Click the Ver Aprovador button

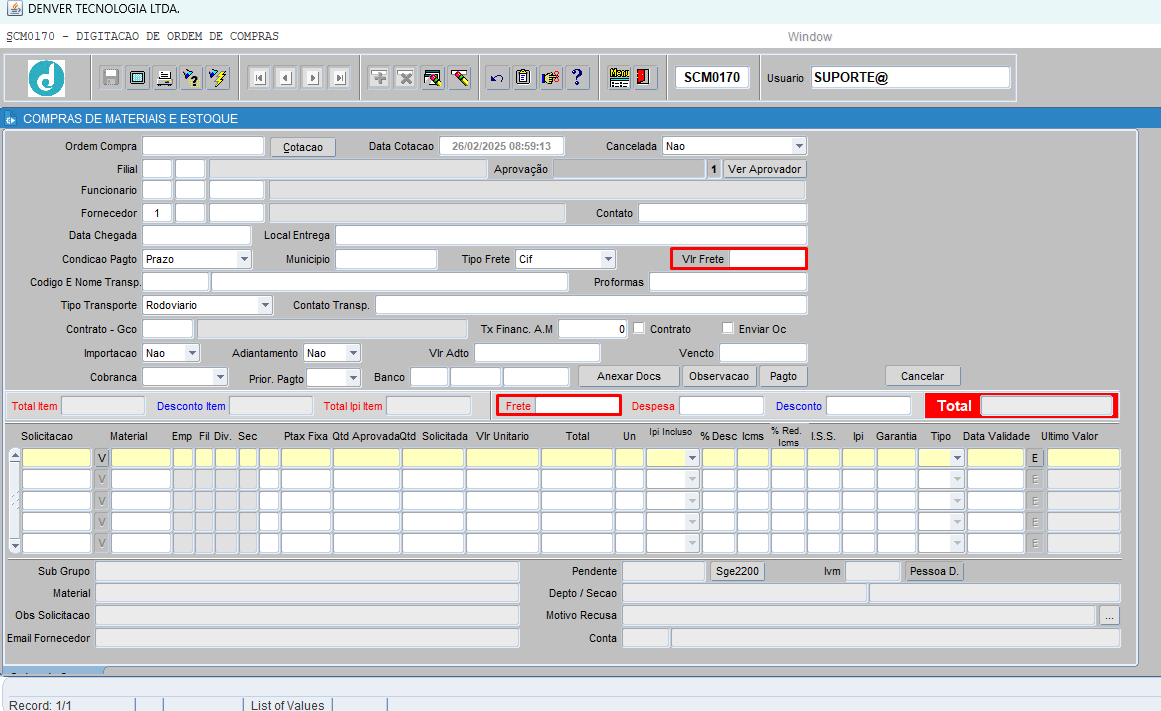click(764, 169)
